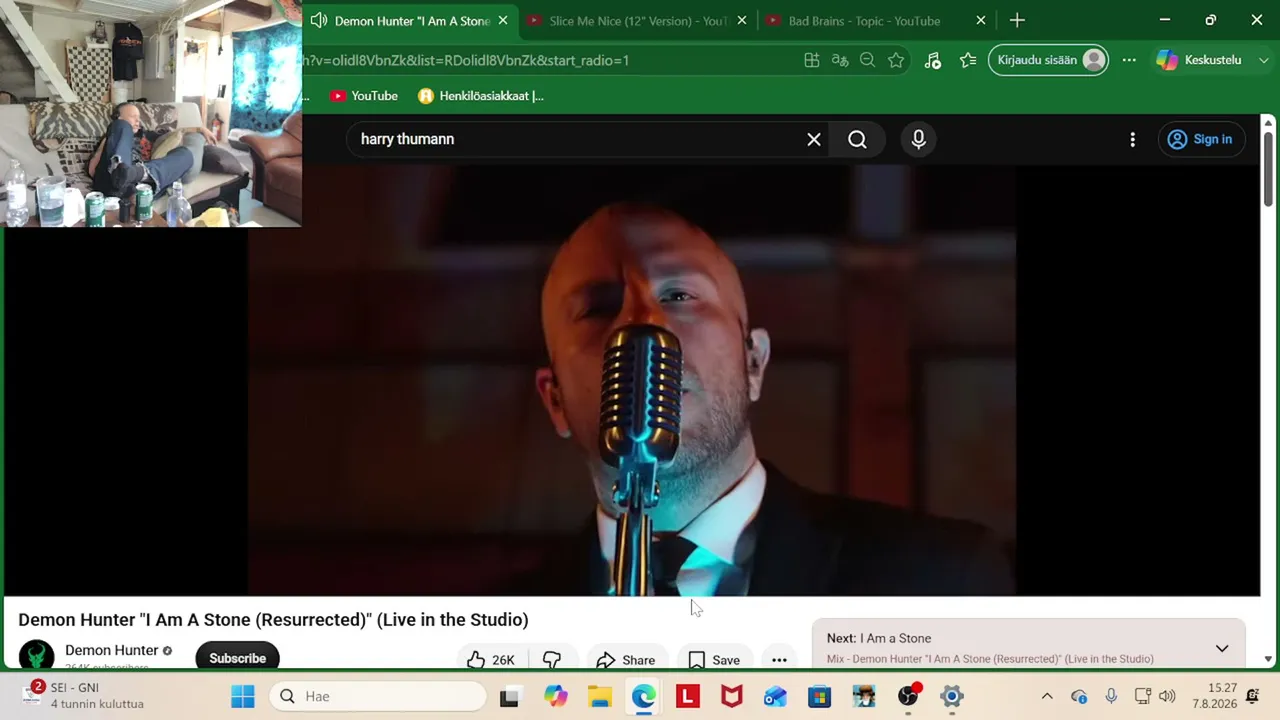Image resolution: width=1280 pixels, height=720 pixels.
Task: Open McAfee from the taskbar
Action: click(x=732, y=696)
